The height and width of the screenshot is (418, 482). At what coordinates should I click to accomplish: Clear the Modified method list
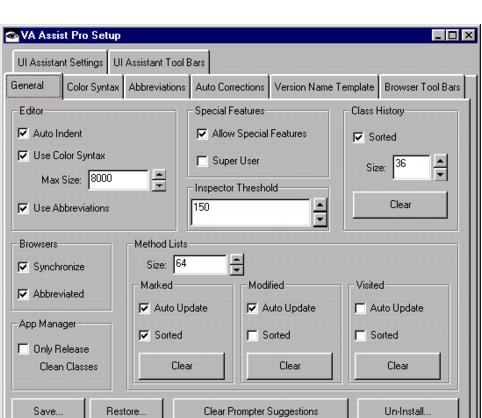[290, 366]
